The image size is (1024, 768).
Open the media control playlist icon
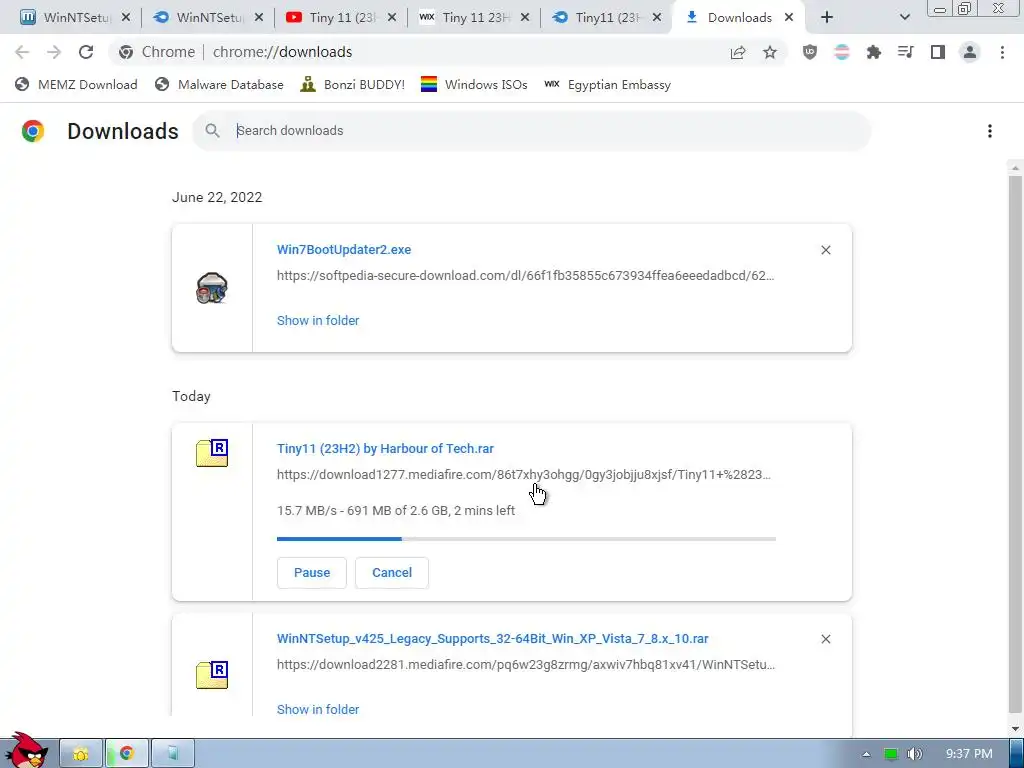(x=906, y=52)
